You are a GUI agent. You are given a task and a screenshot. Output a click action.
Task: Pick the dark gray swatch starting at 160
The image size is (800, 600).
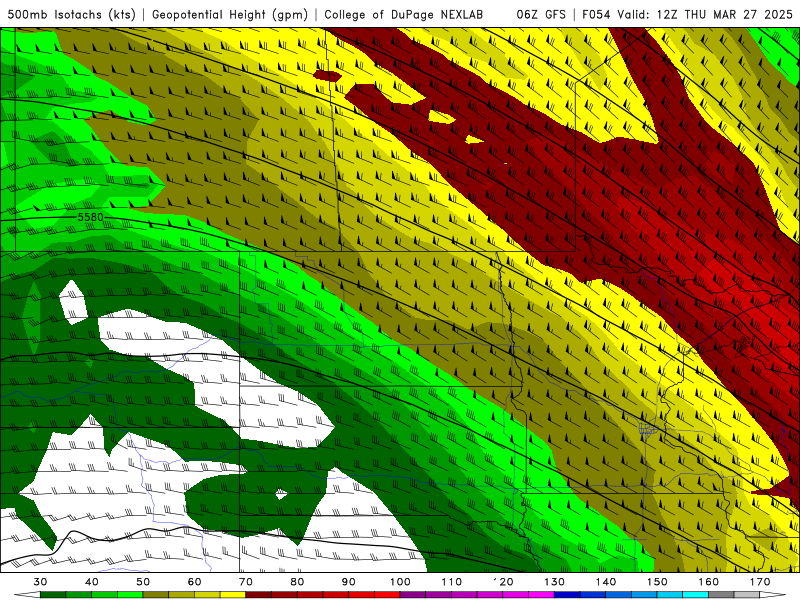click(721, 595)
